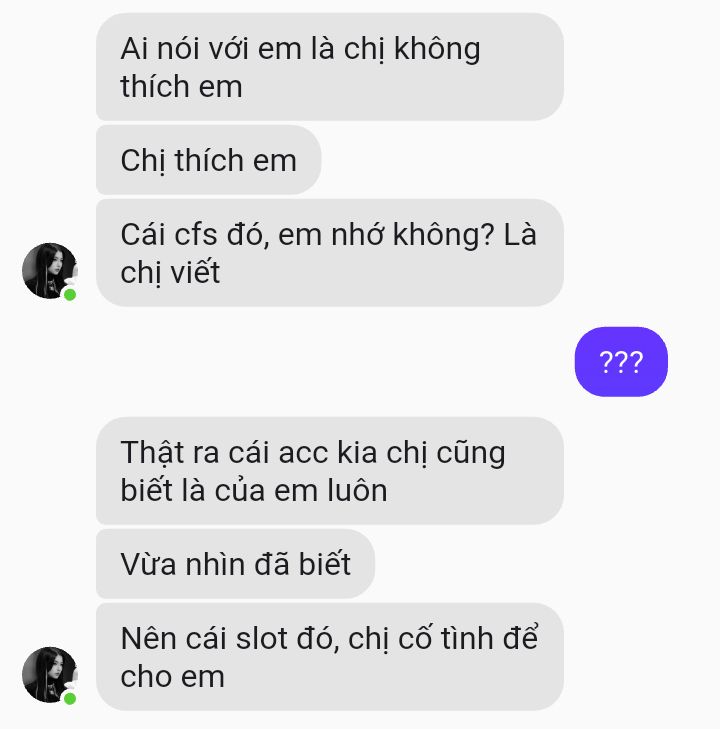
Task: Tap the message starting 'Thật ra cái acc kia'
Action: [x=330, y=471]
